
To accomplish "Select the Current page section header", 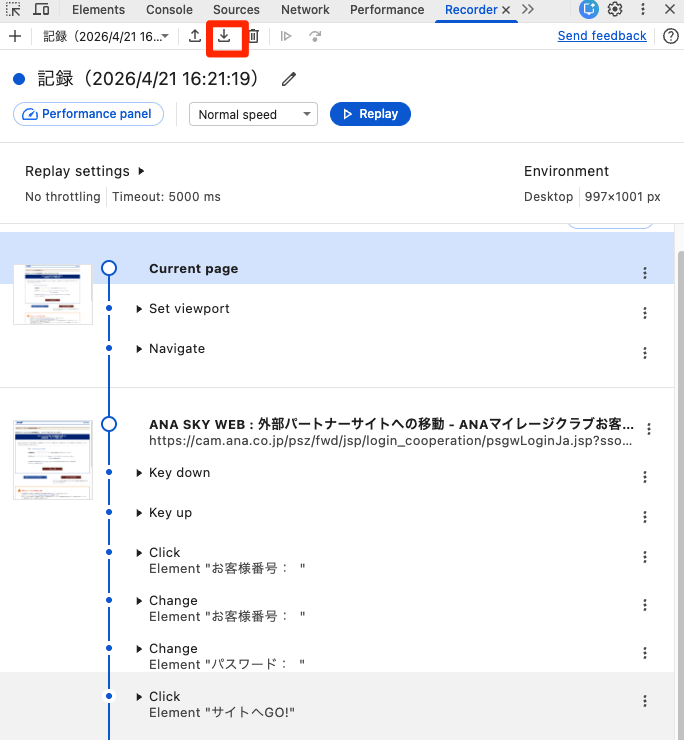I will (x=194, y=269).
